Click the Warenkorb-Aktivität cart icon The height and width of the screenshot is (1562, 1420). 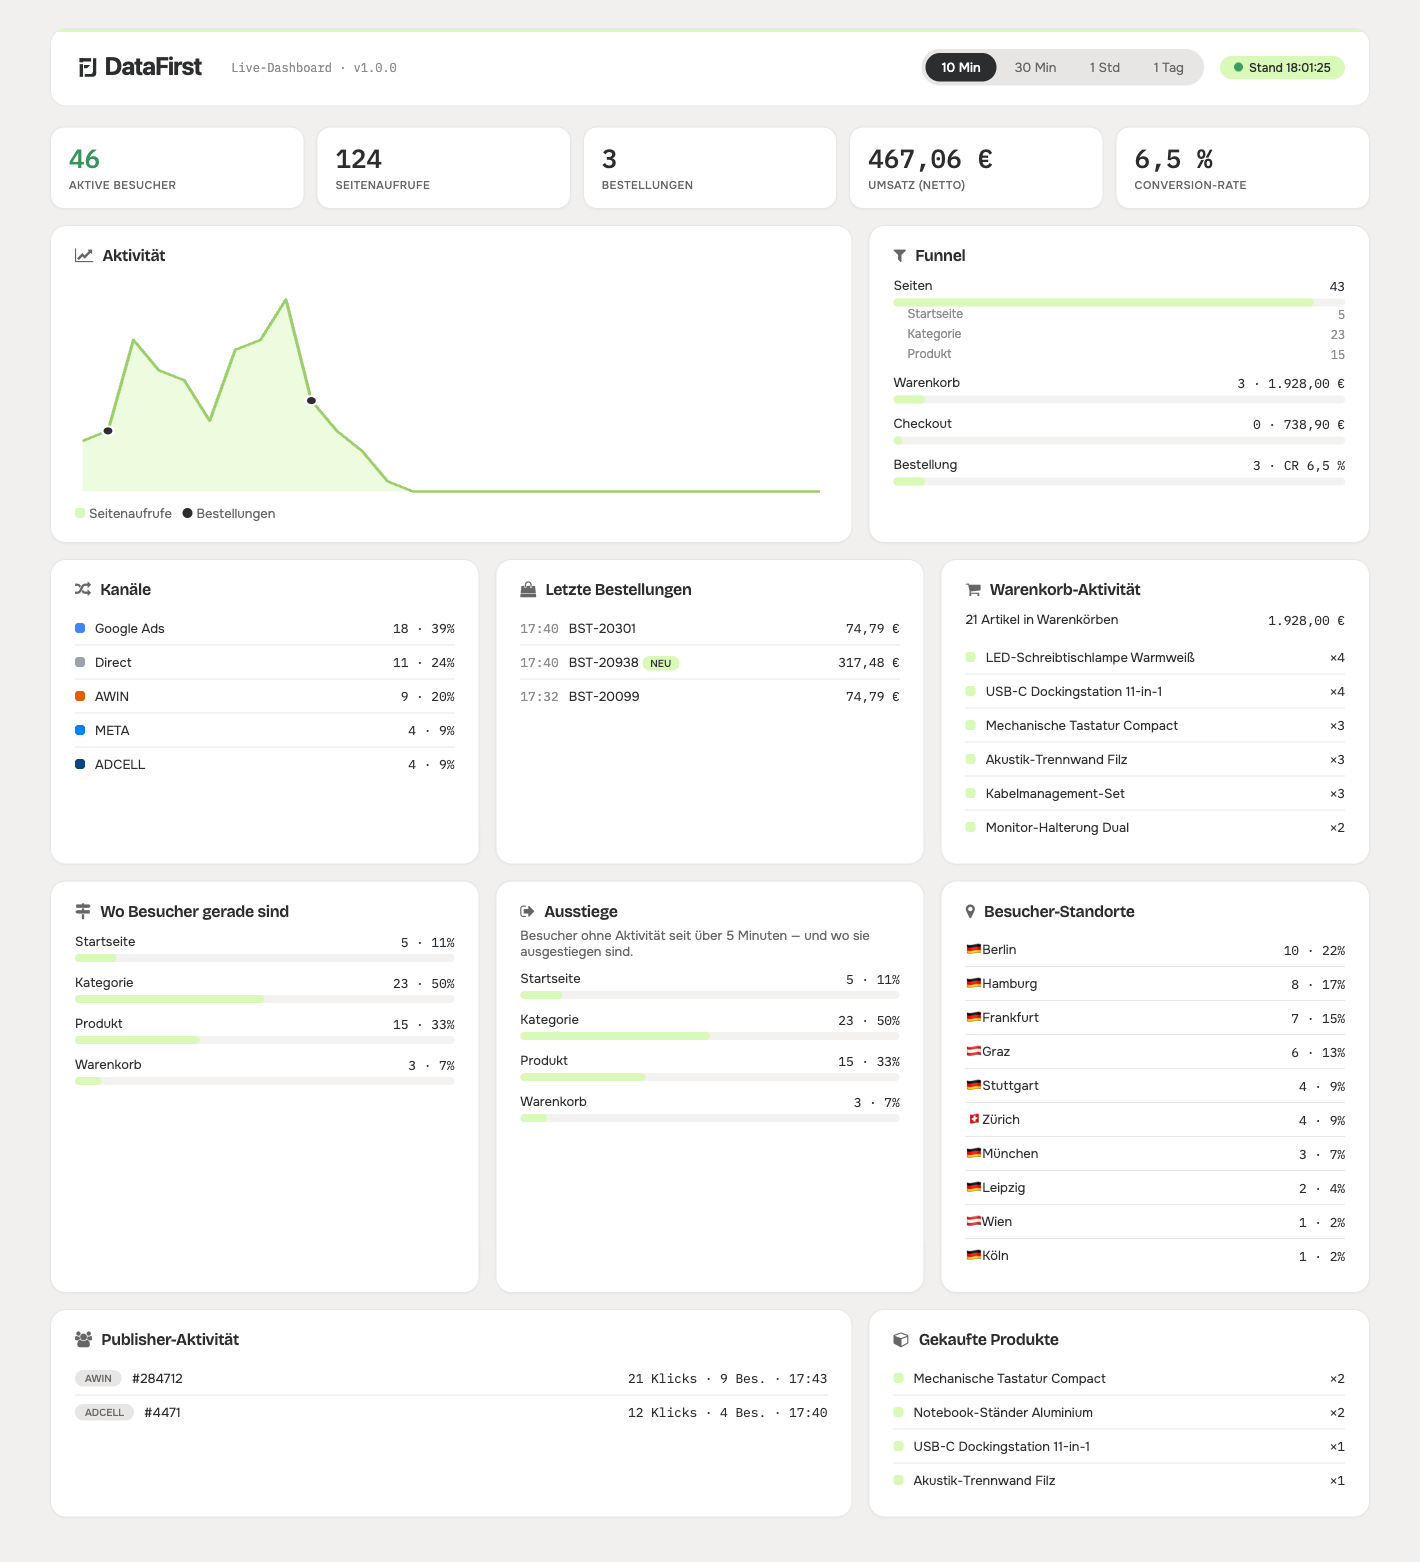click(x=973, y=590)
